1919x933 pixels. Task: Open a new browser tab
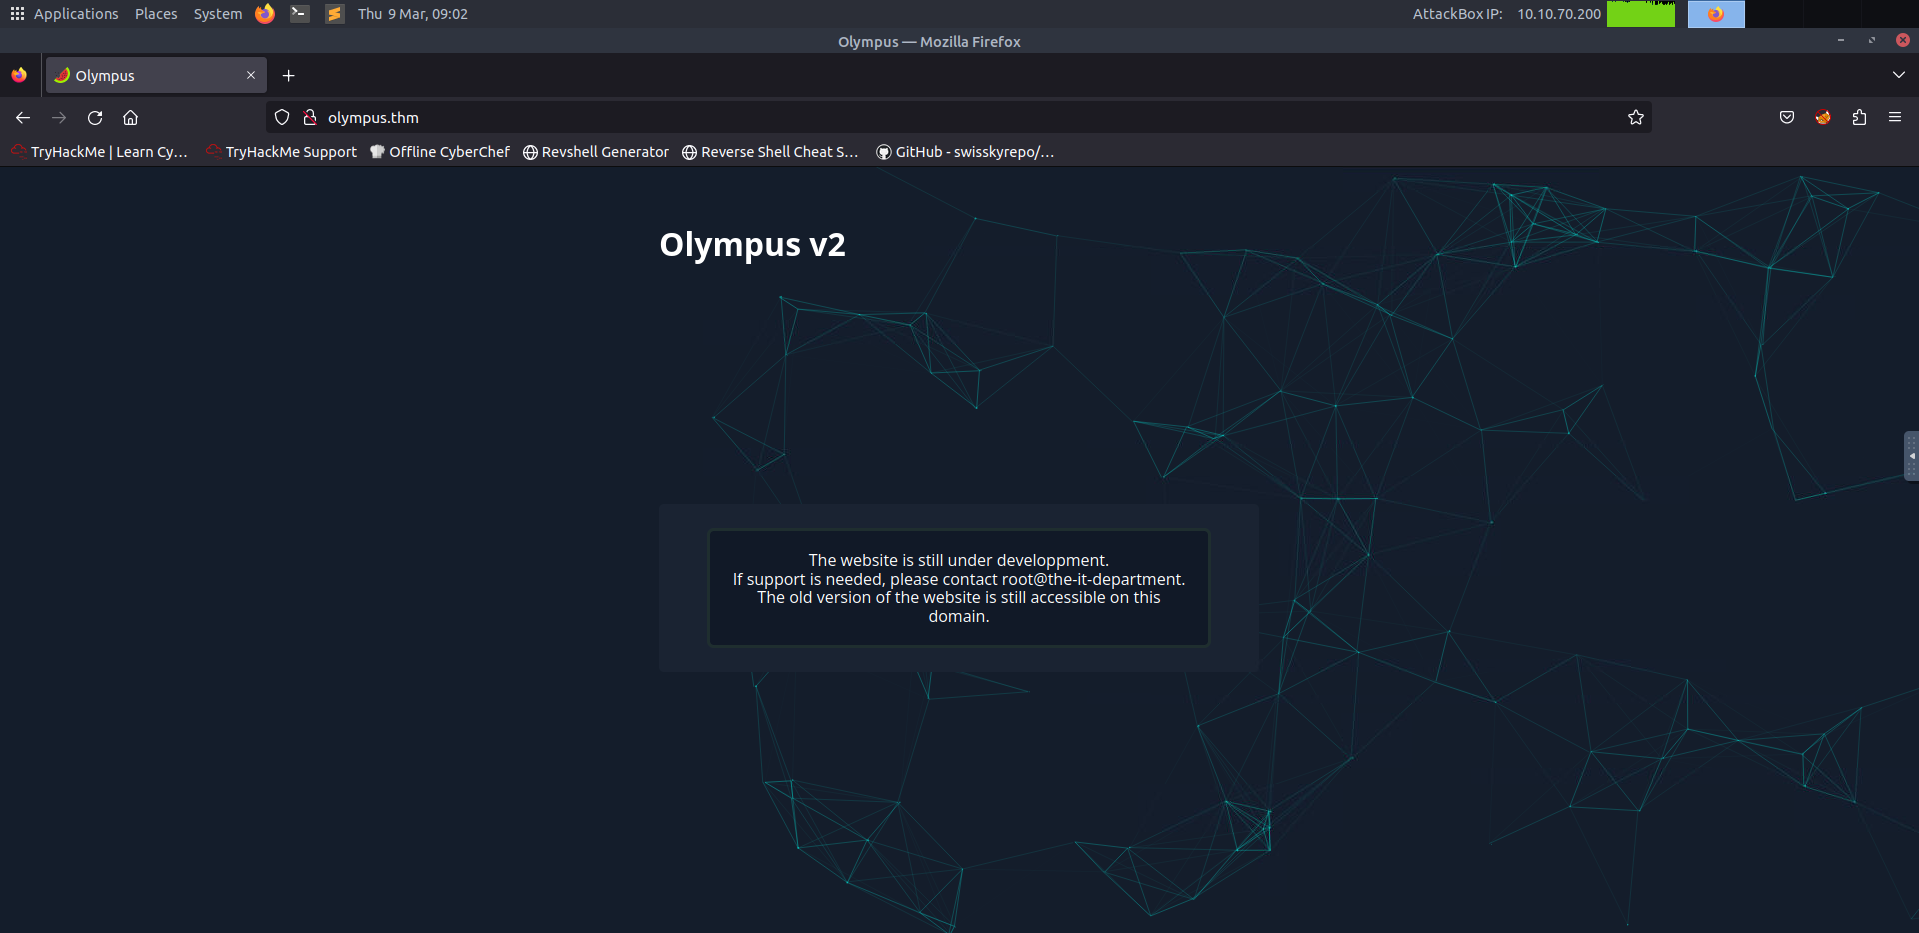[x=288, y=75]
